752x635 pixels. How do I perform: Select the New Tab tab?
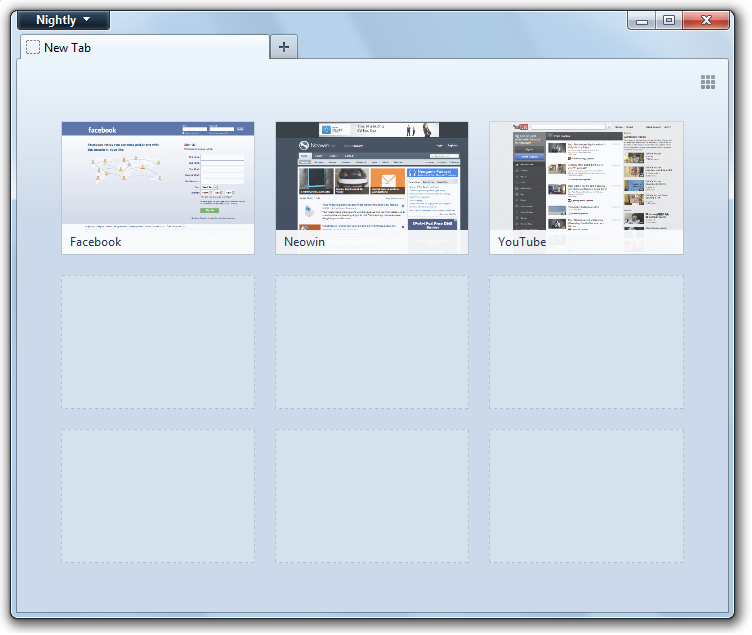click(145, 47)
